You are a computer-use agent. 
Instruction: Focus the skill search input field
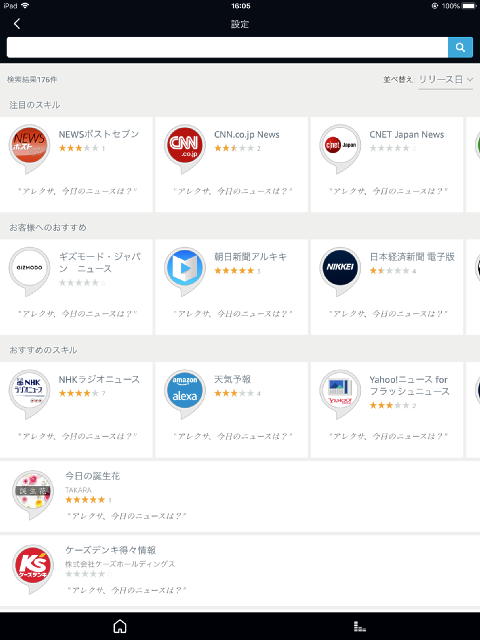pos(227,47)
